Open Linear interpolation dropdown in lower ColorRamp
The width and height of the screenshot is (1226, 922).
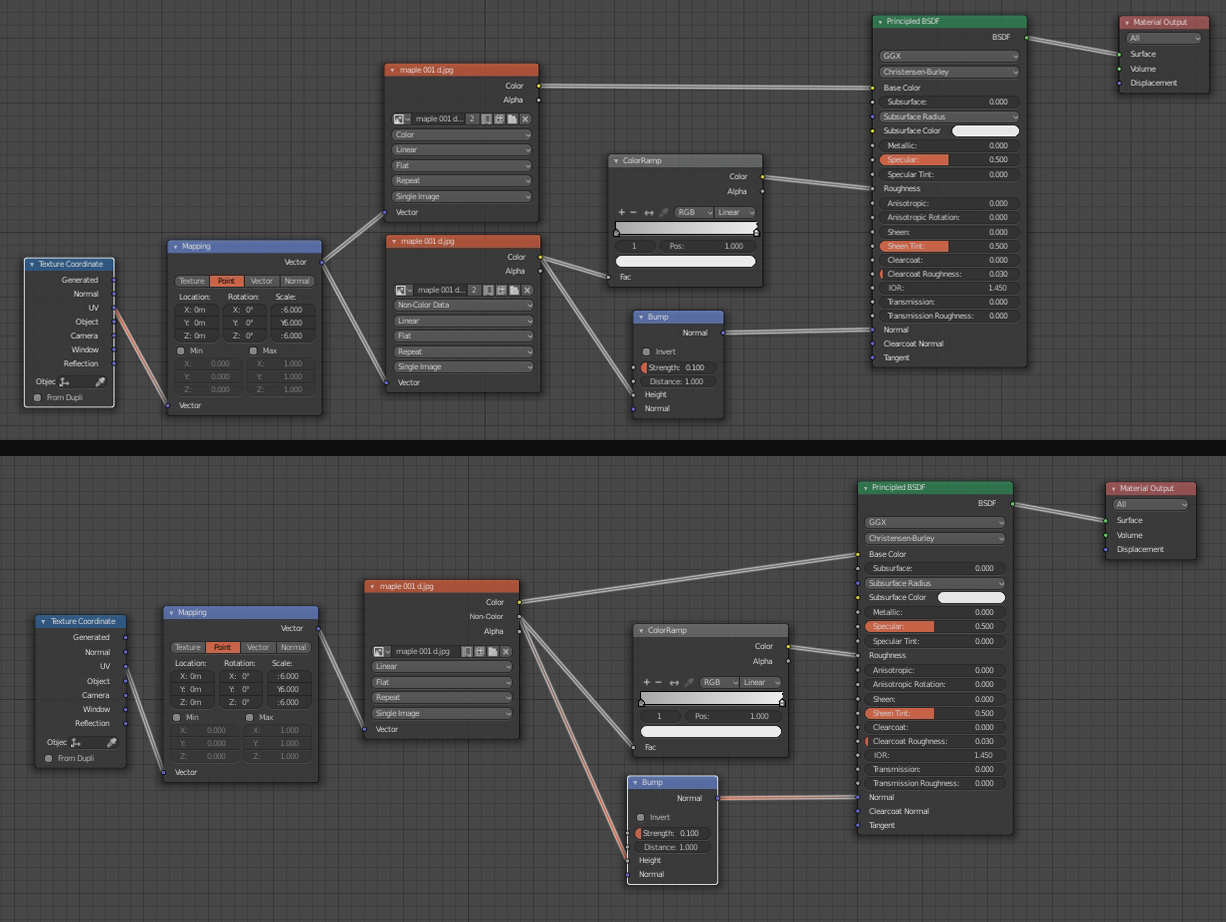[761, 682]
